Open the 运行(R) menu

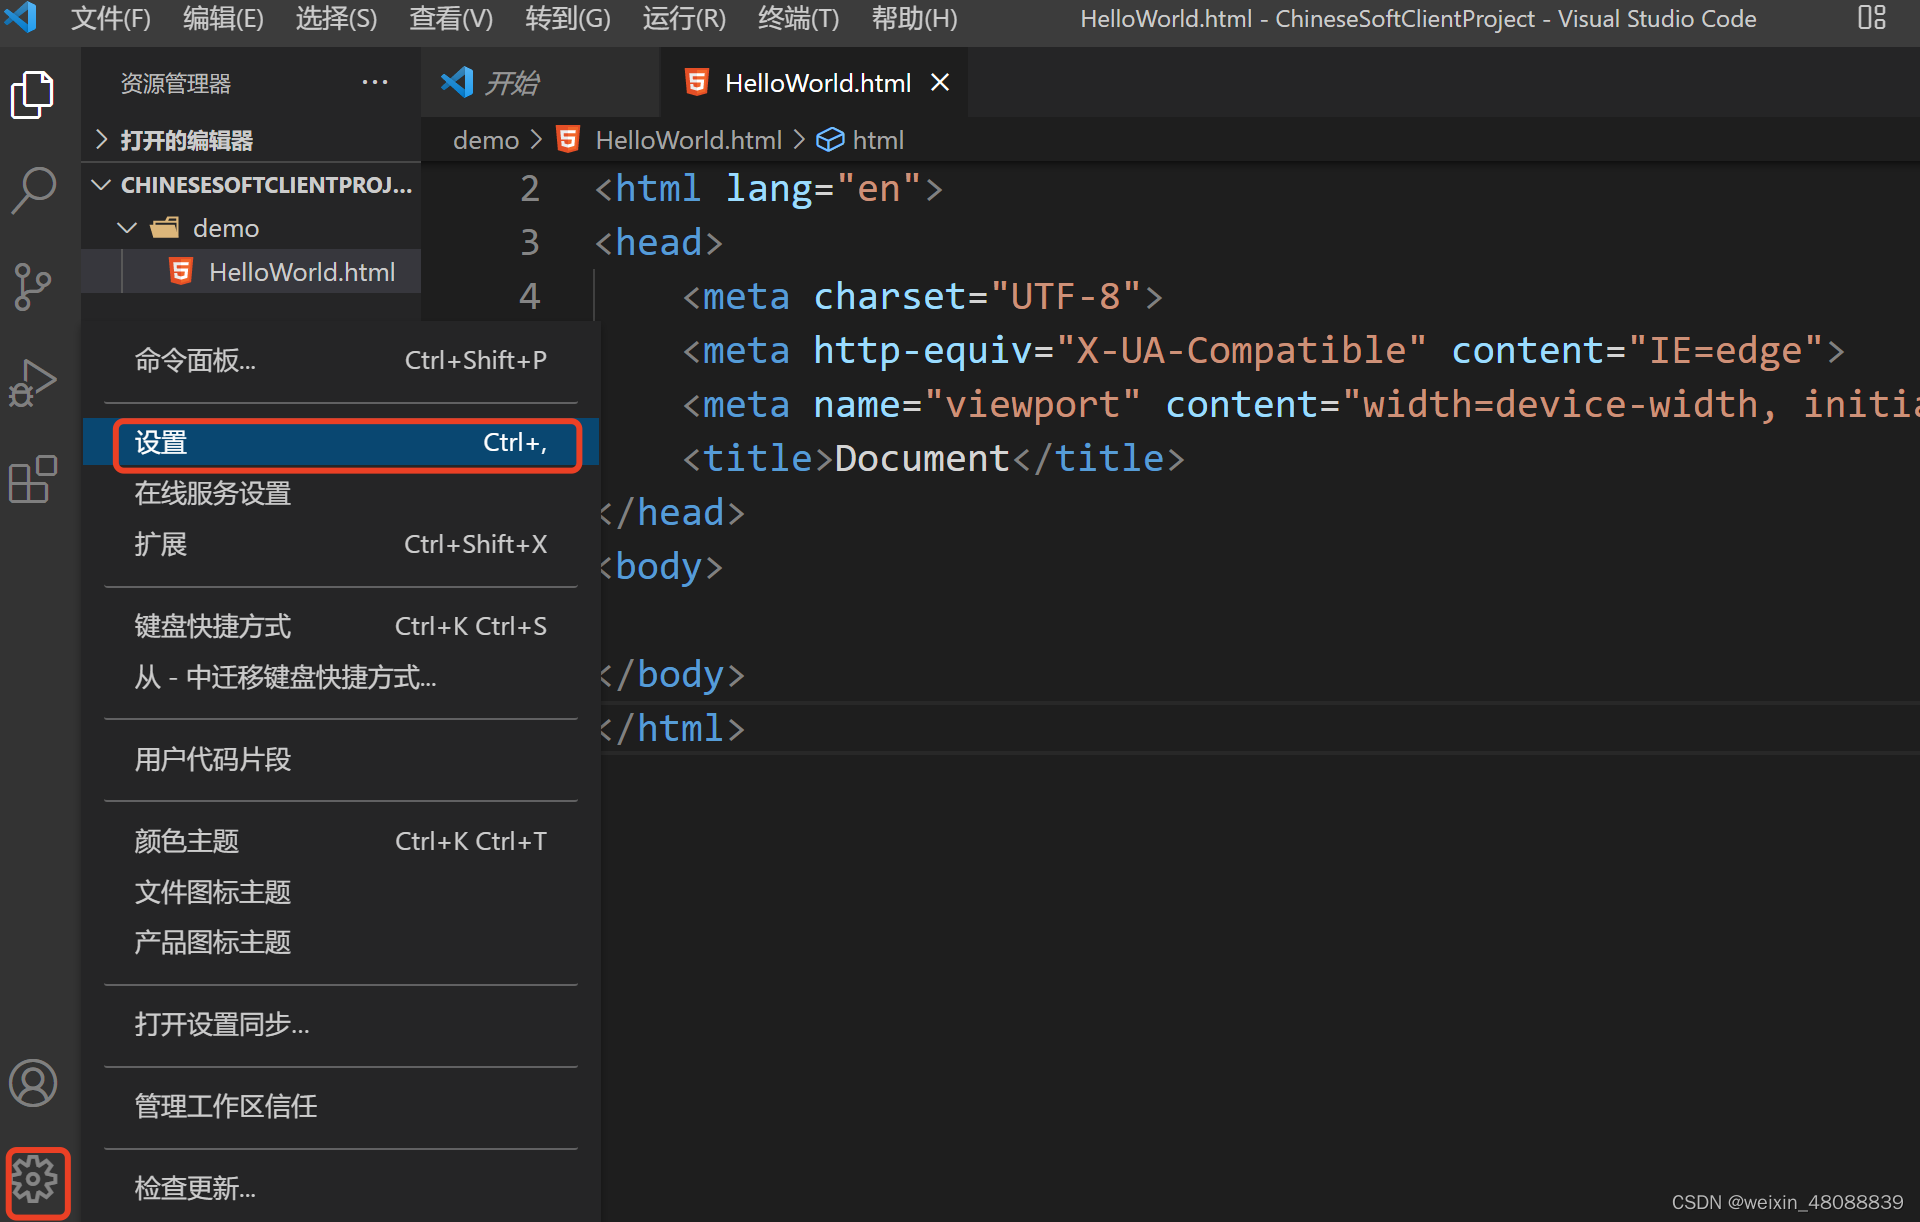pos(684,18)
